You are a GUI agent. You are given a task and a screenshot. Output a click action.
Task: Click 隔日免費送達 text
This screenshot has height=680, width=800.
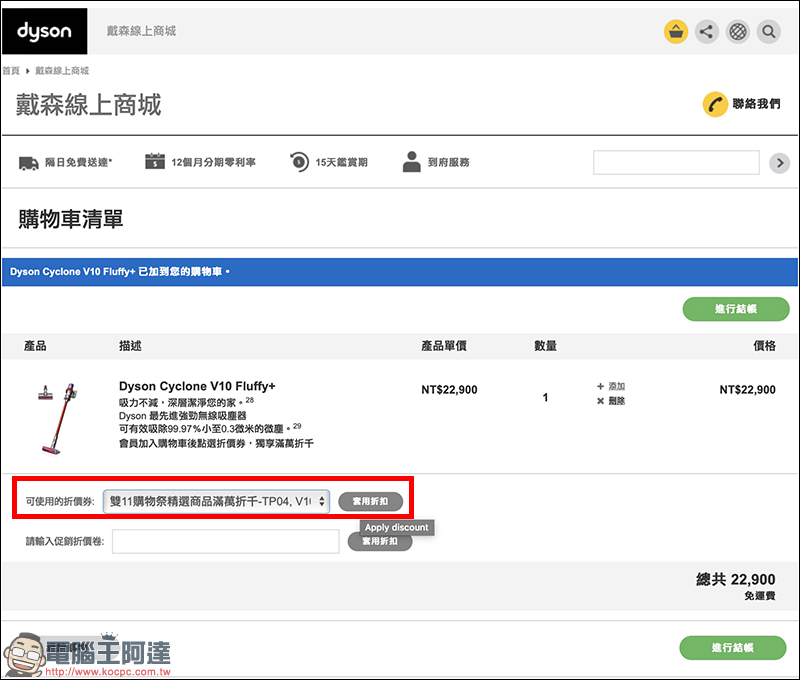tap(79, 162)
